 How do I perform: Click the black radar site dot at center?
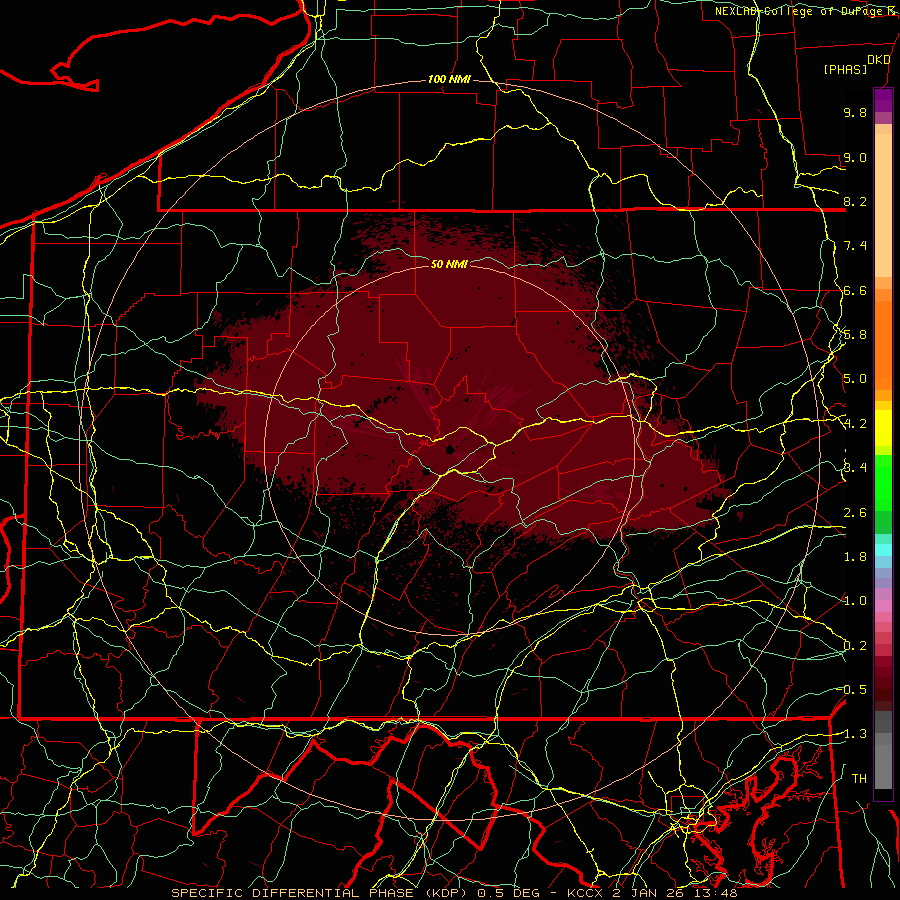pyautogui.click(x=449, y=449)
